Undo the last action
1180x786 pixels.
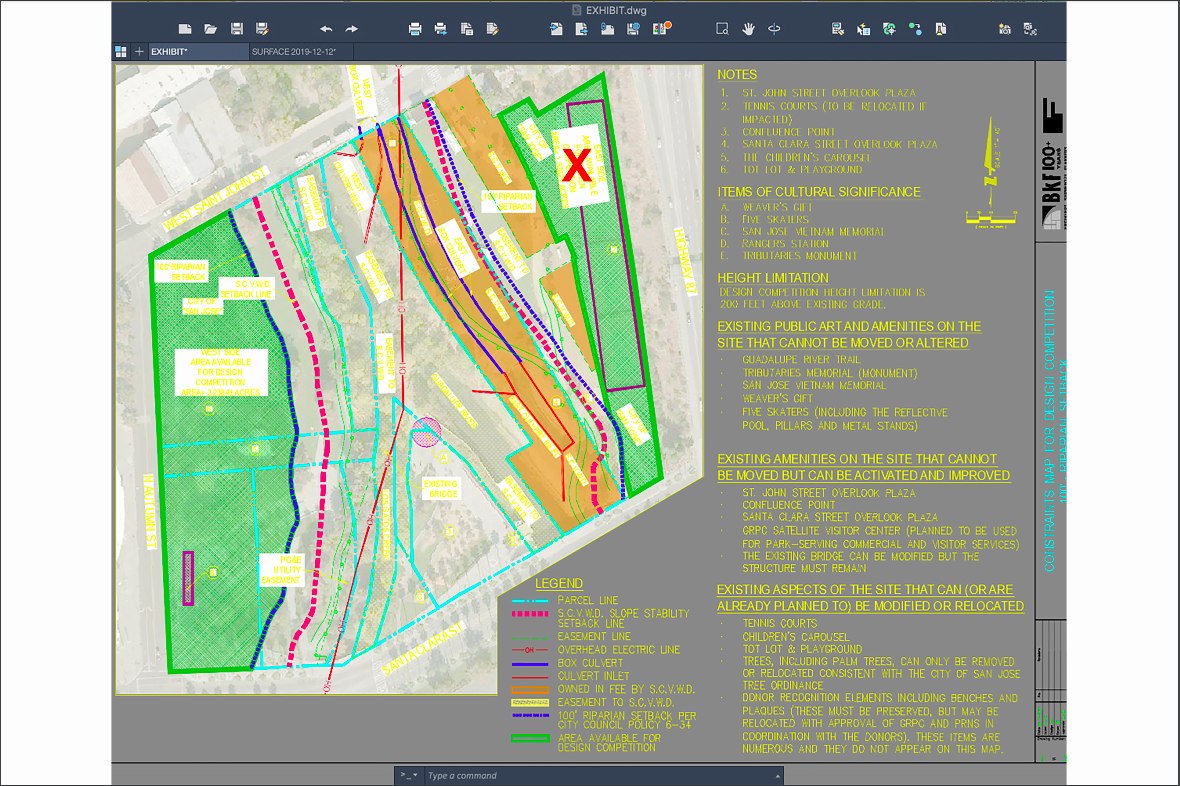click(326, 29)
